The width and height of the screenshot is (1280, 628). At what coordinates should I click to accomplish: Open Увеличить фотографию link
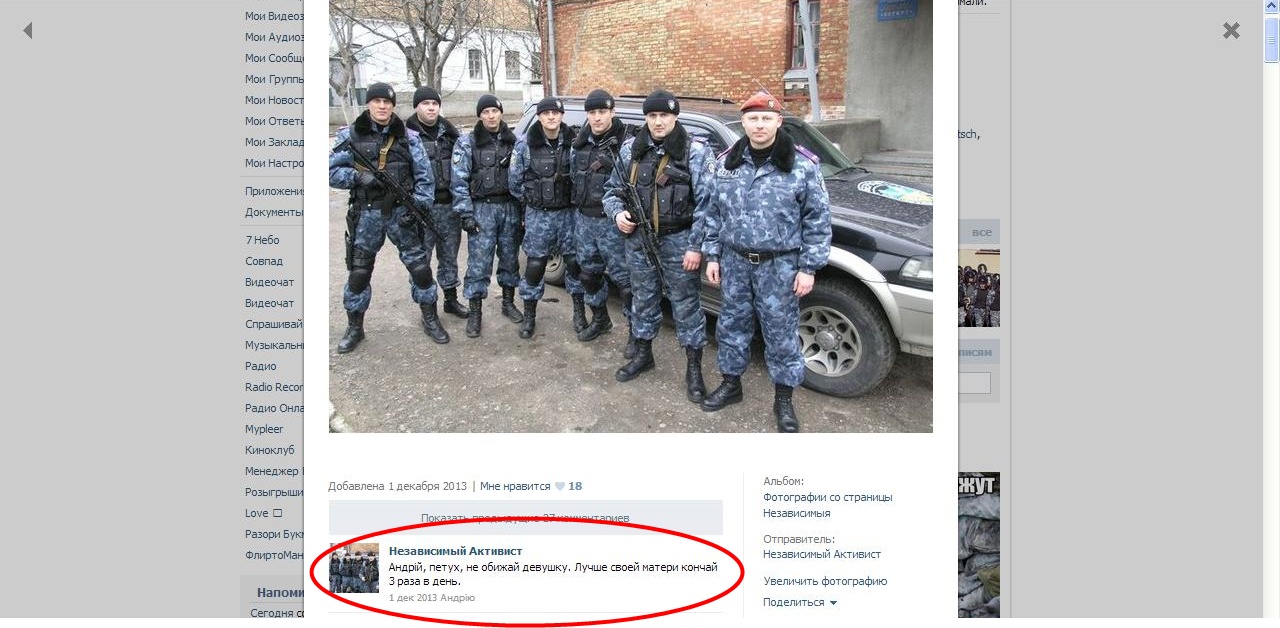pyautogui.click(x=825, y=581)
